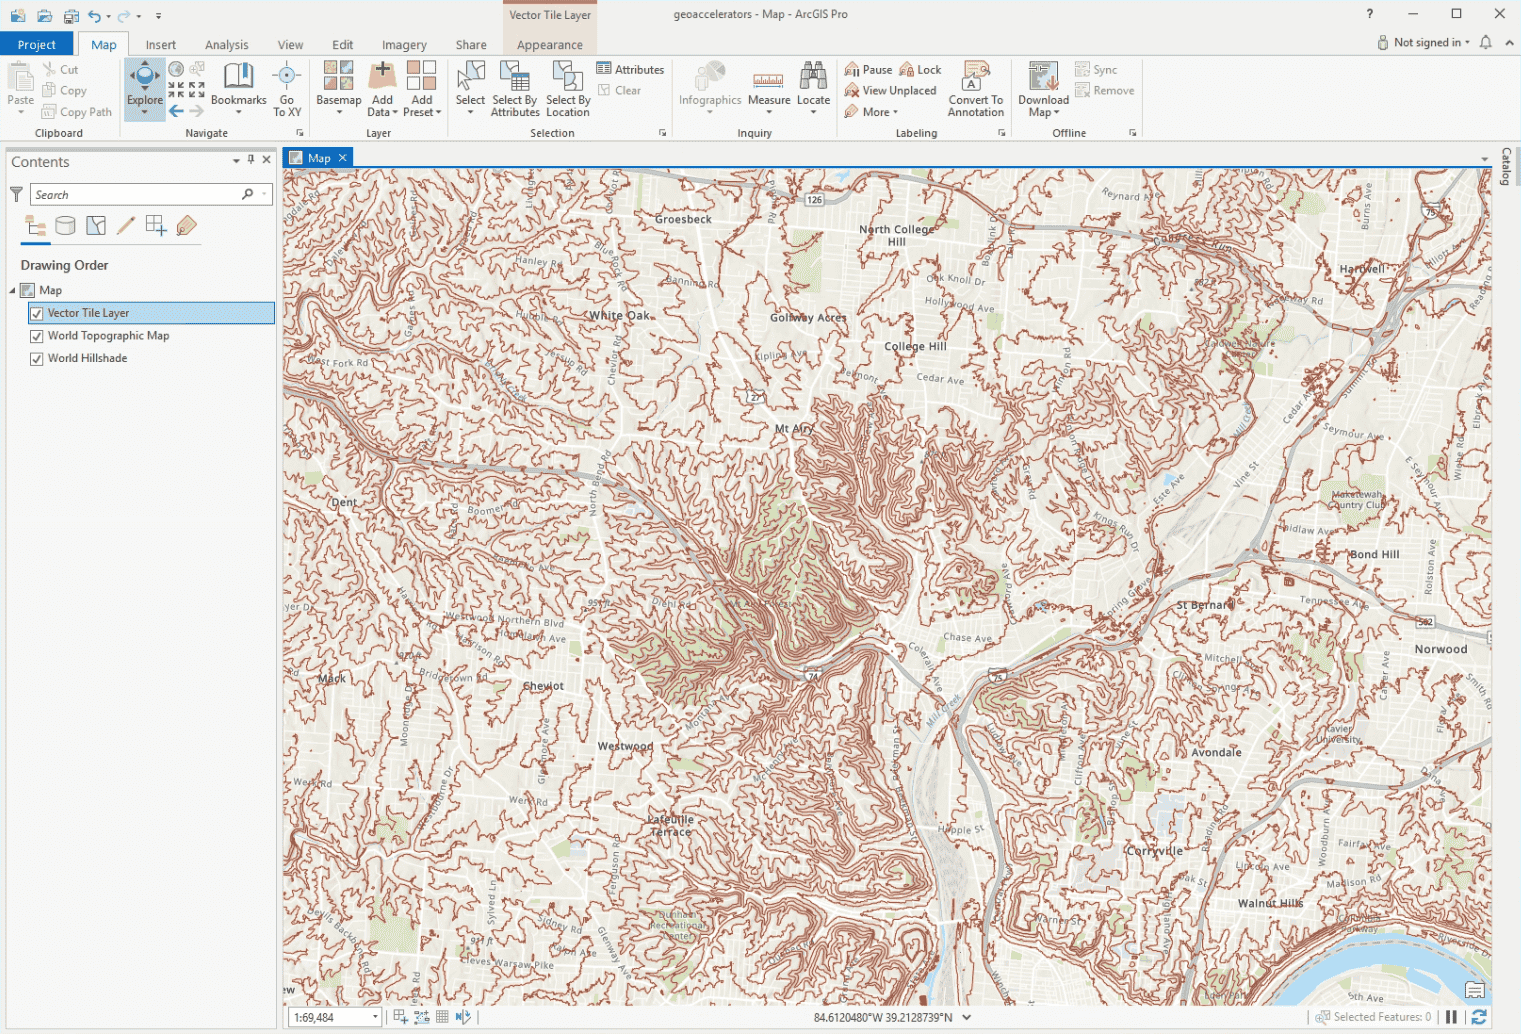Viewport: 1521px width, 1034px height.
Task: Click the Measure tool icon
Action: (768, 80)
